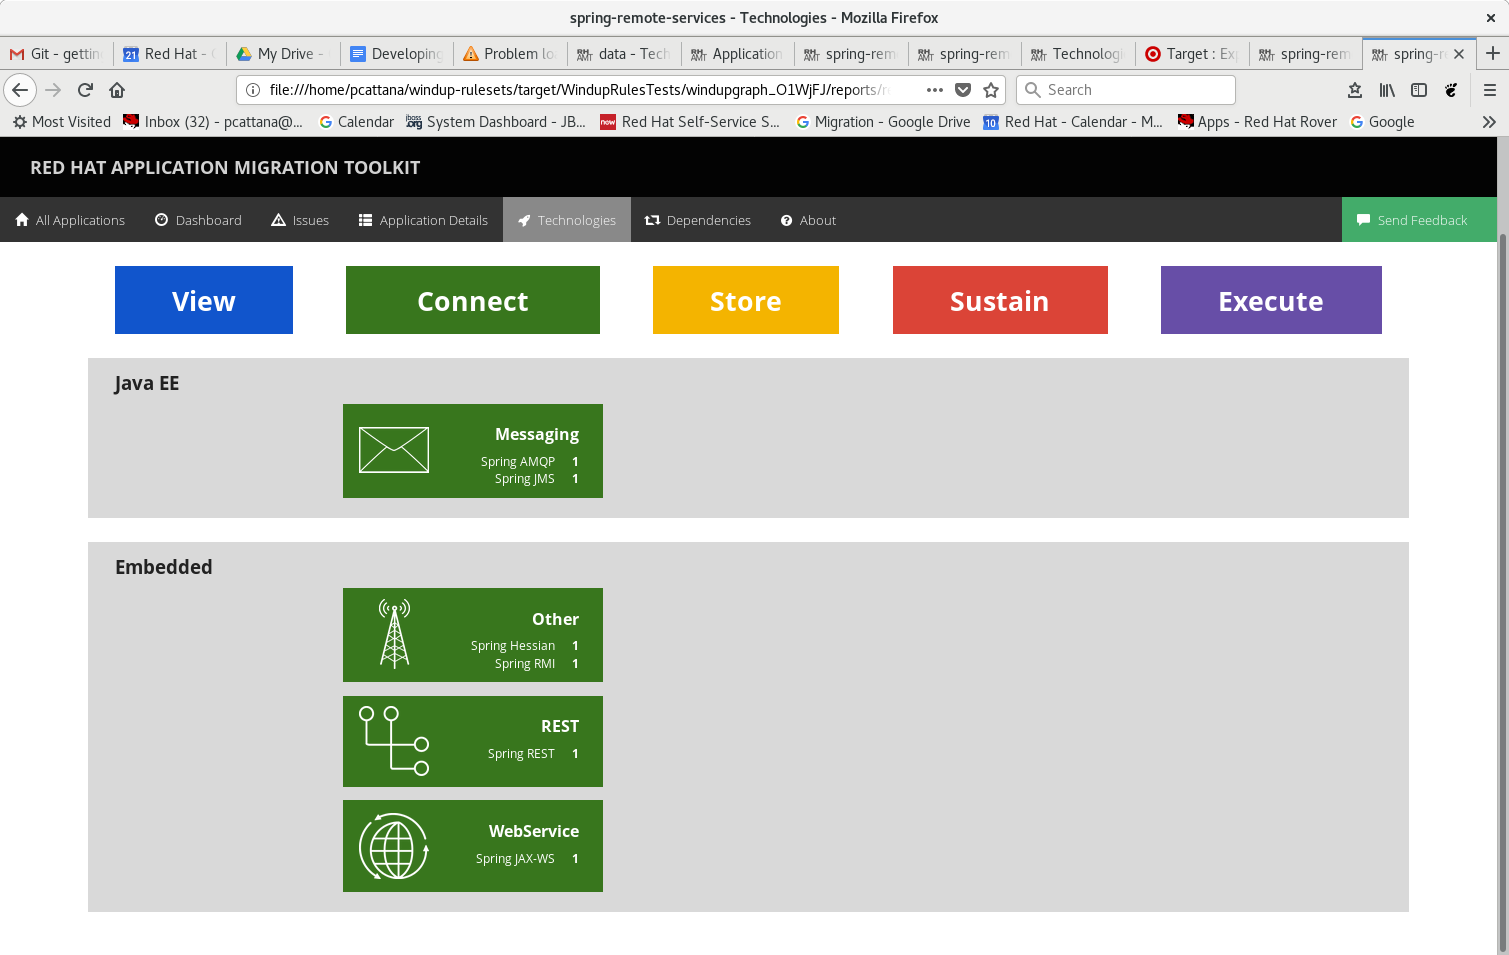Viewport: 1509px width, 955px height.
Task: Open a new browser tab
Action: coord(1492,53)
